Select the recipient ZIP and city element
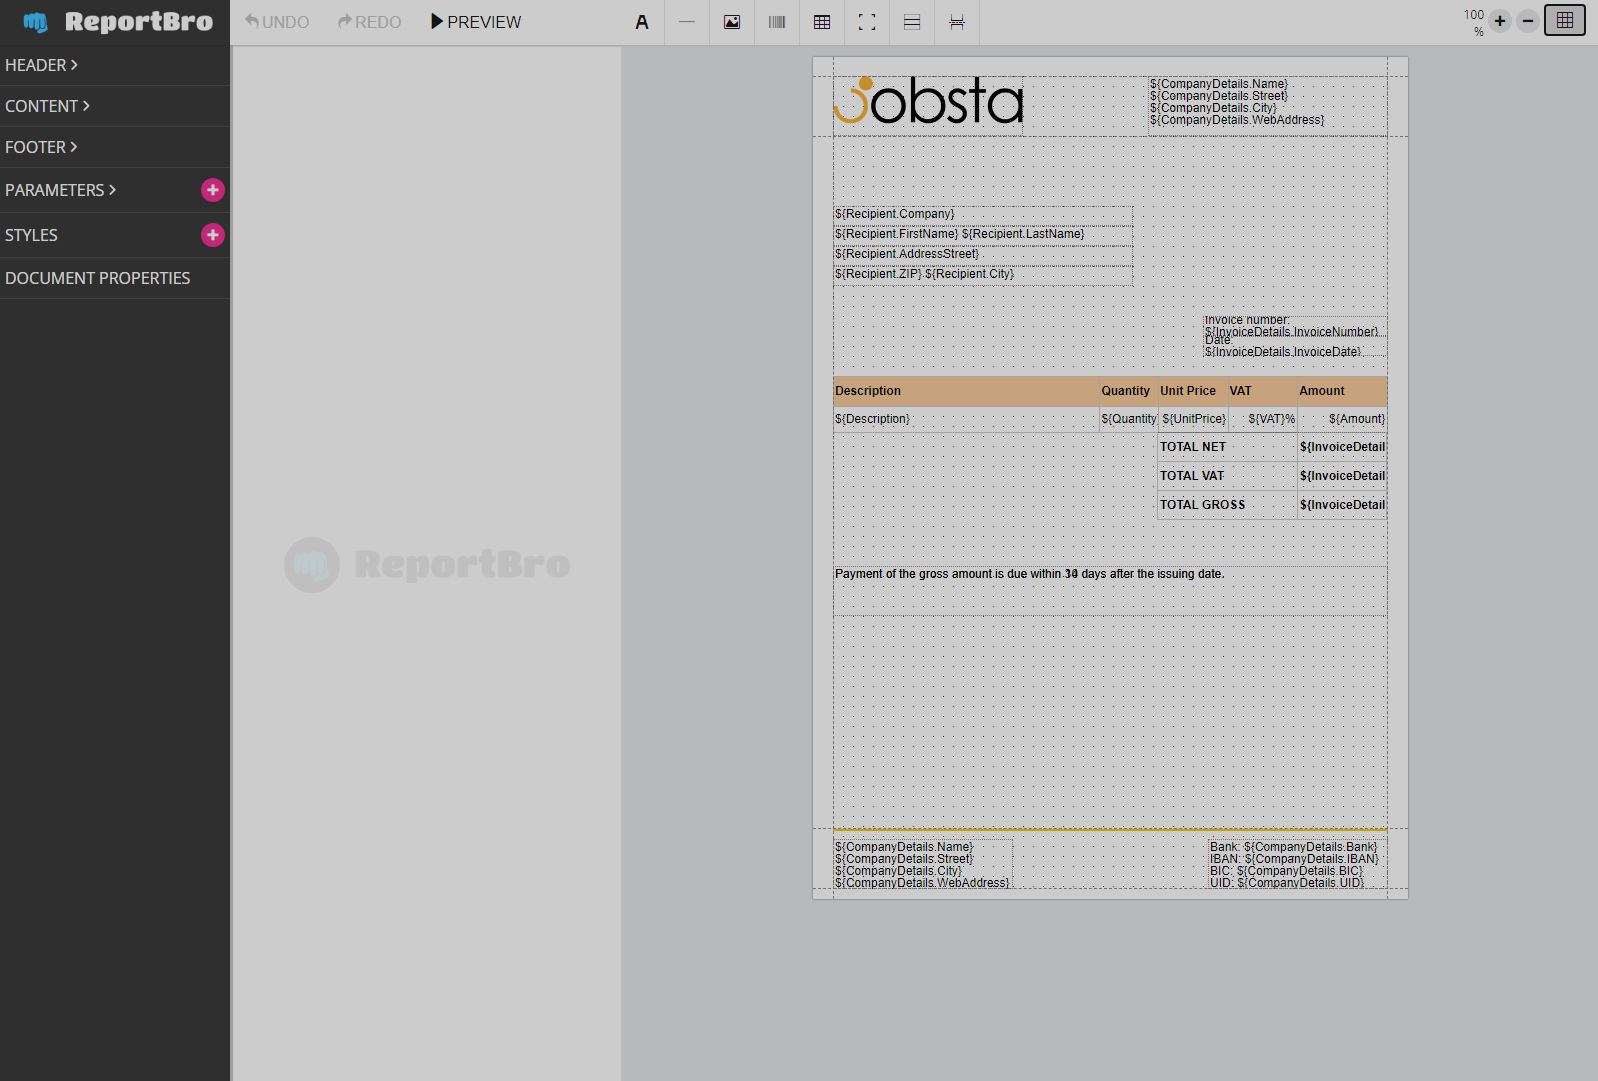The image size is (1598, 1081). click(983, 274)
